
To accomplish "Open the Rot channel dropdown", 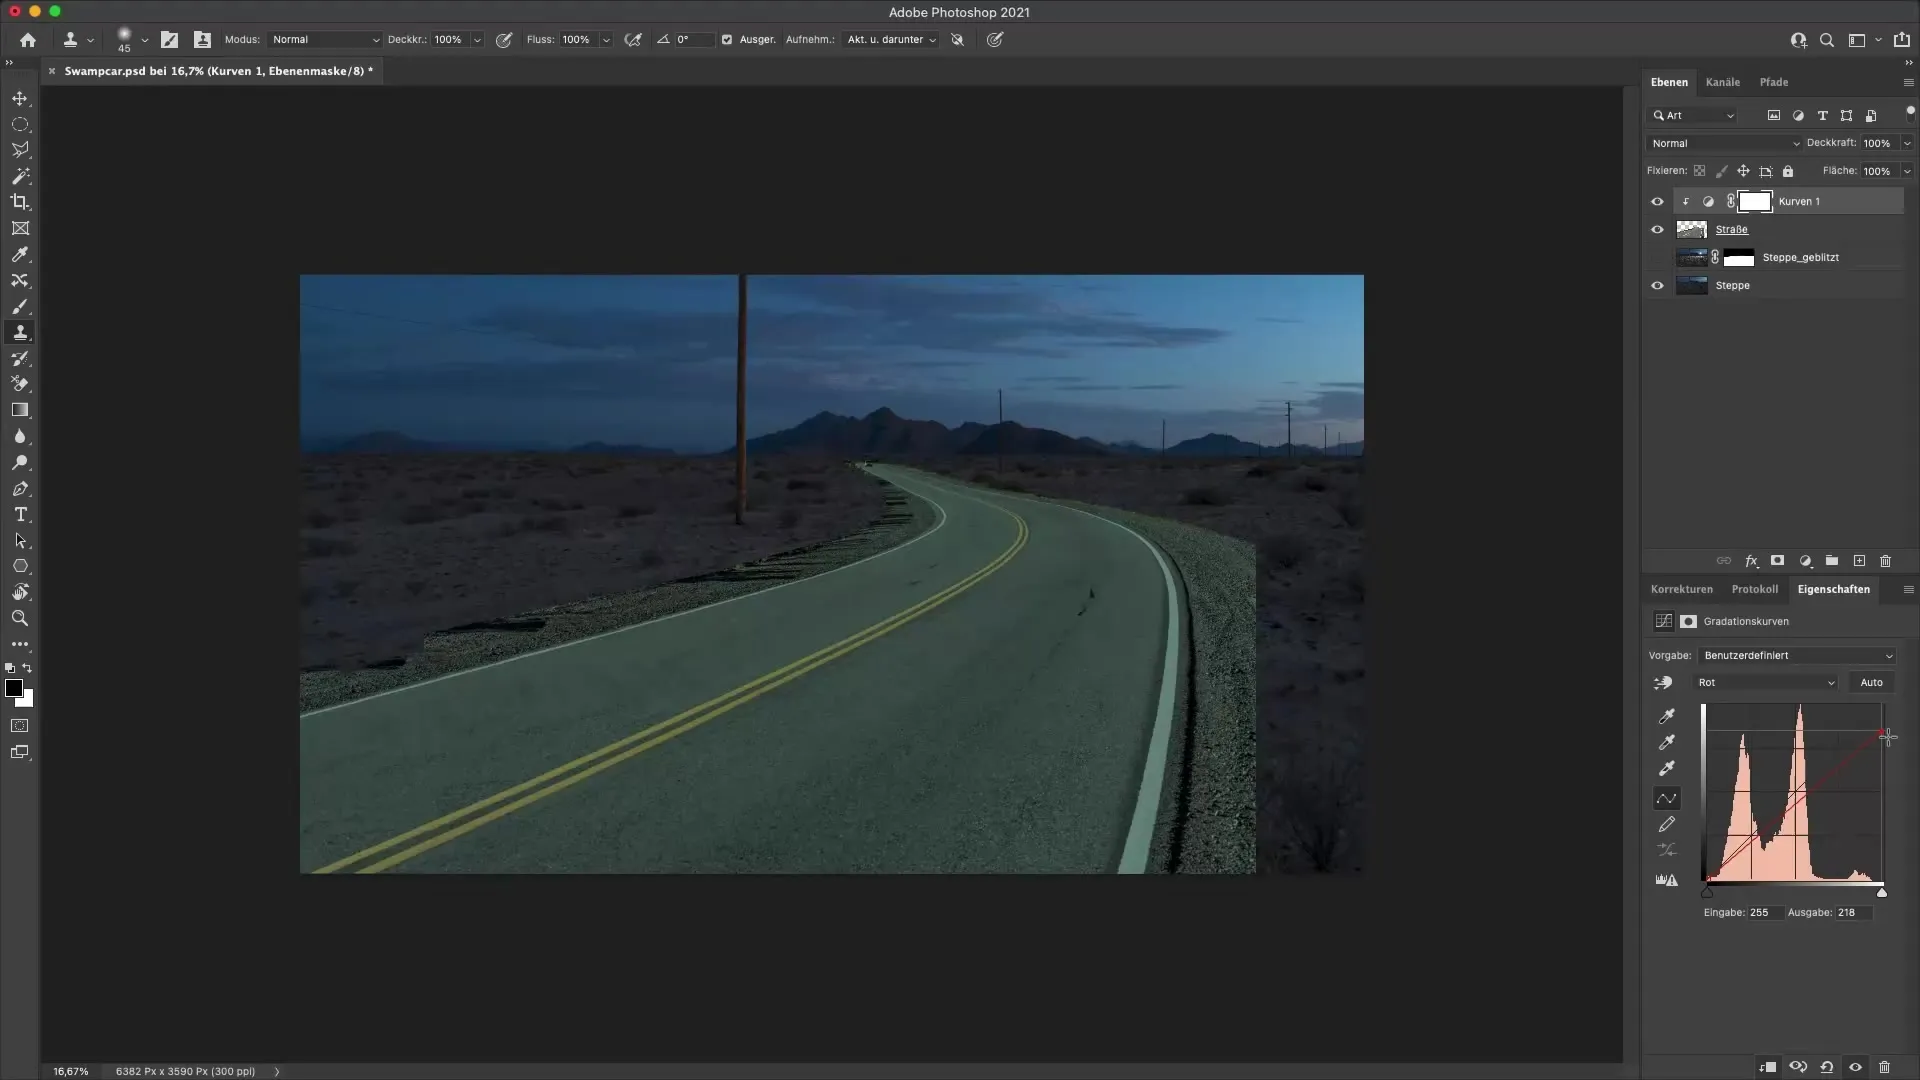I will 1765,682.
